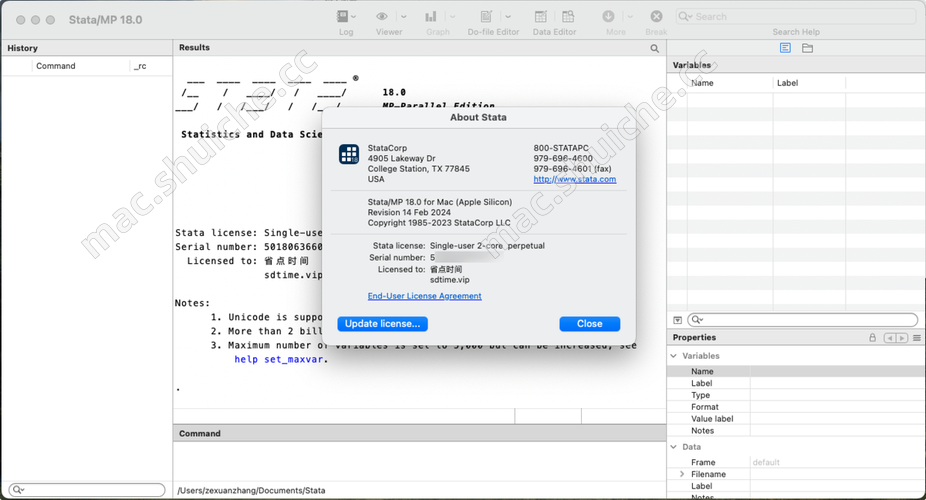Open the Log toolbar icon
926x500 pixels.
pos(344,17)
